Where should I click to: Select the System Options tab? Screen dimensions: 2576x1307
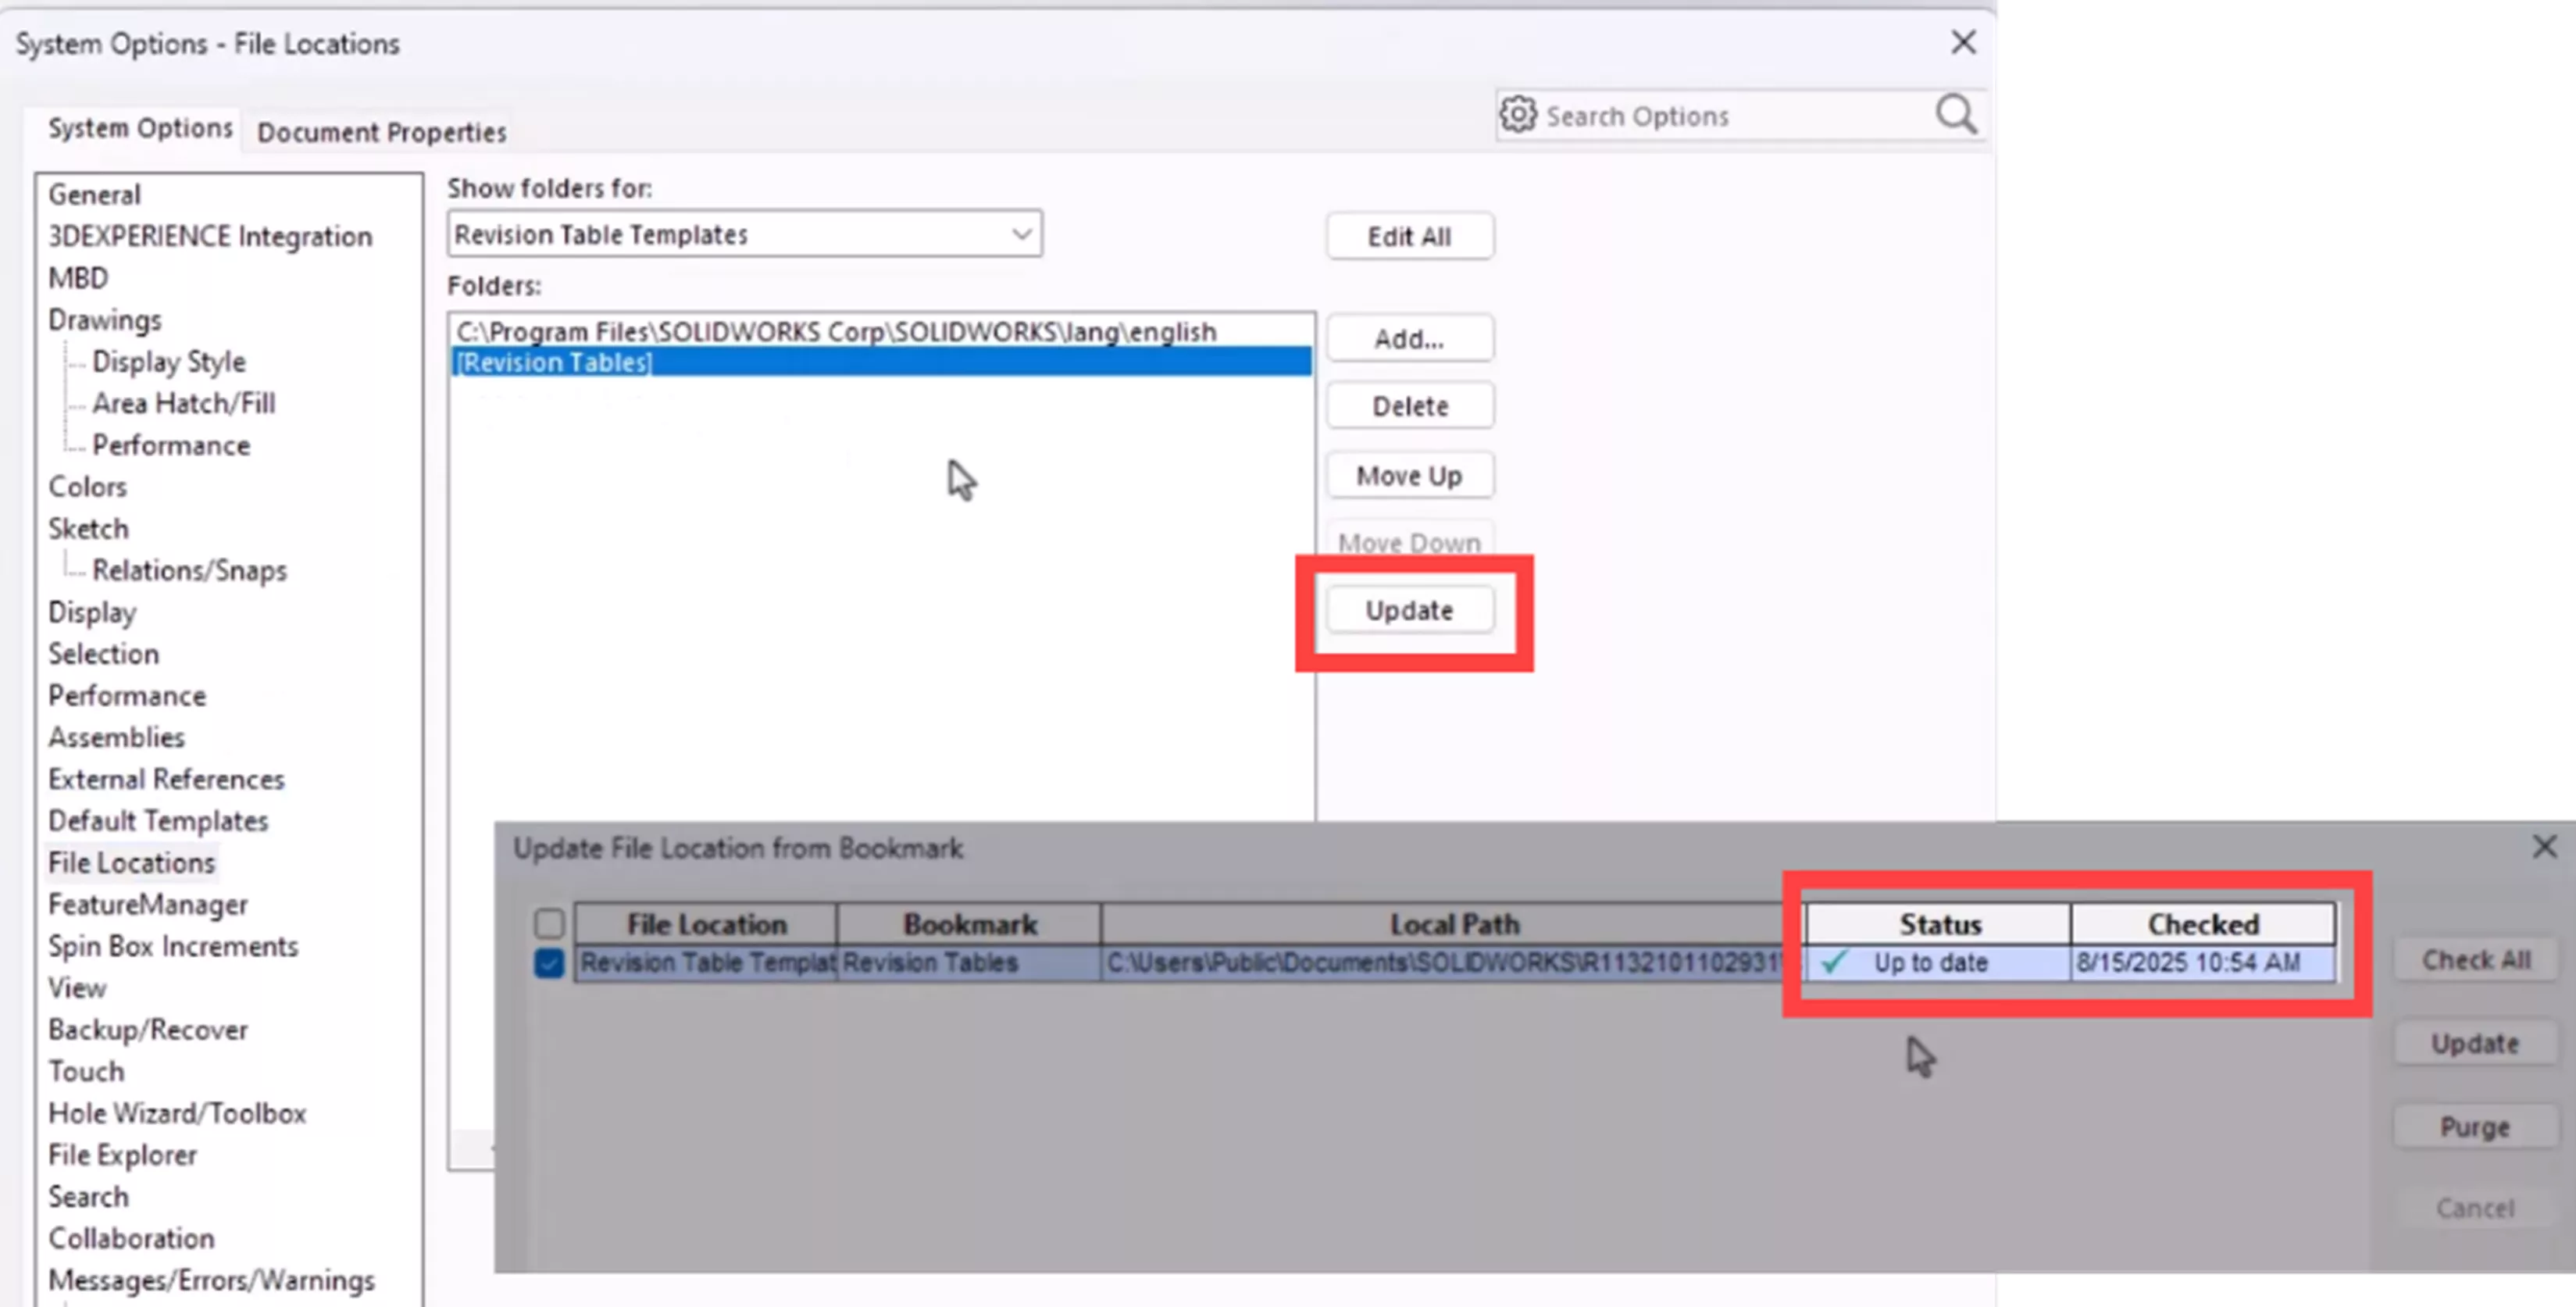[x=139, y=128]
